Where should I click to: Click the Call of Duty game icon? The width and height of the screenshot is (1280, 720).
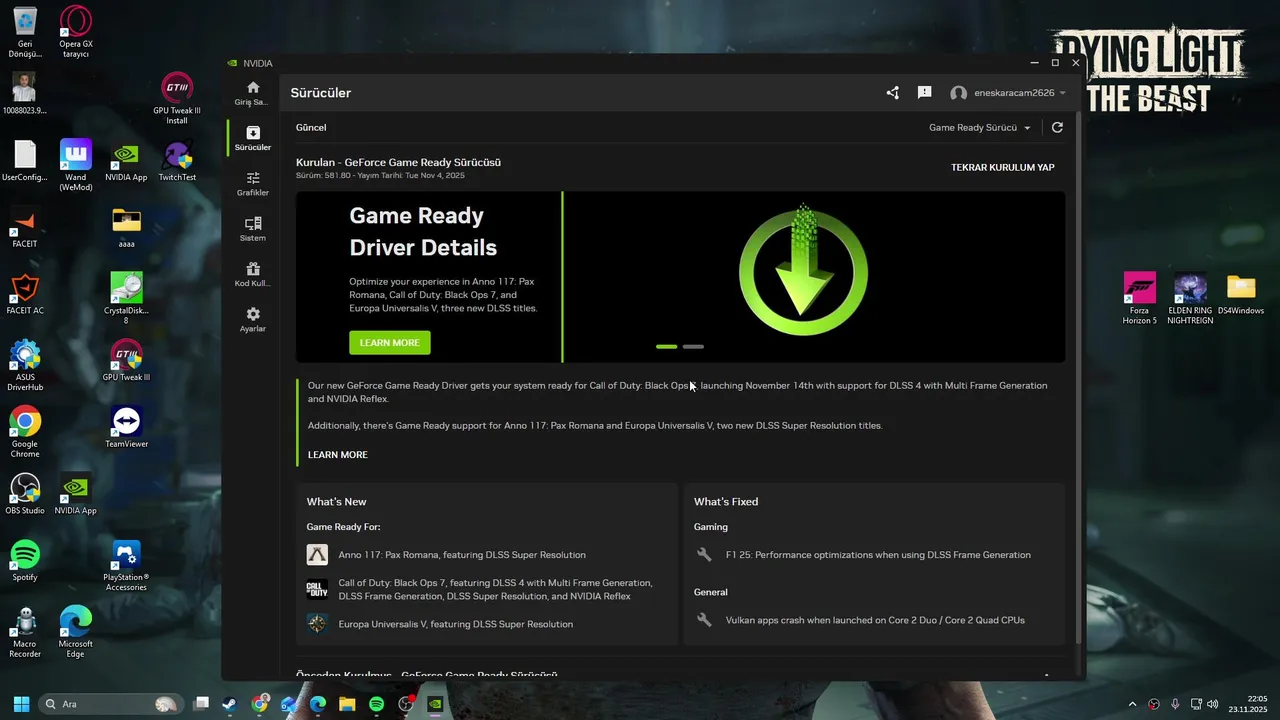317,590
